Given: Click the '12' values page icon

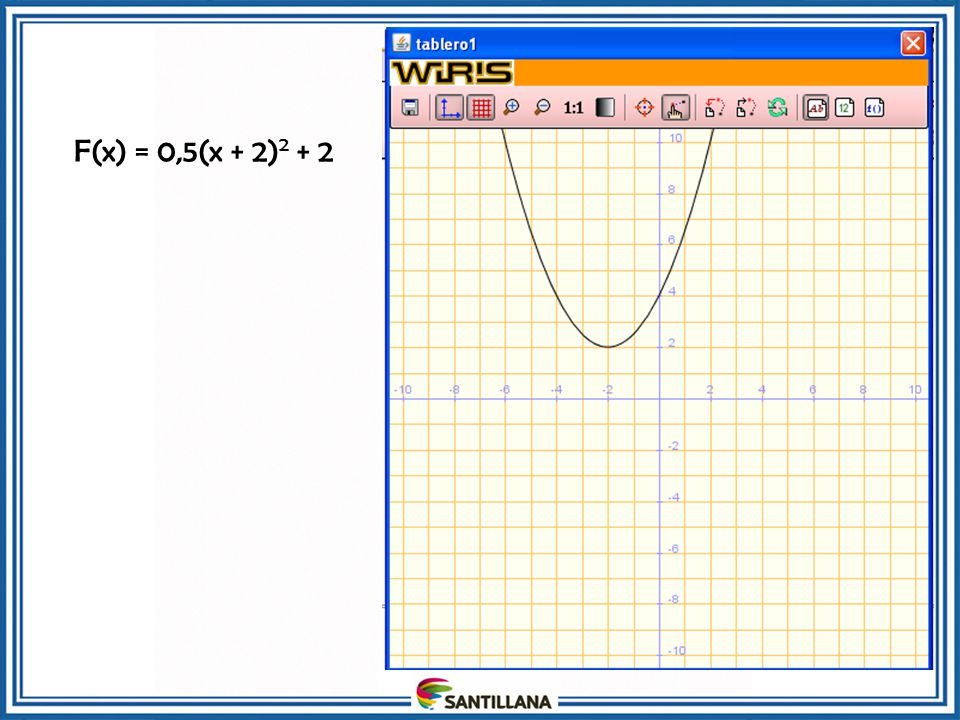Looking at the screenshot, I should tap(844, 108).
